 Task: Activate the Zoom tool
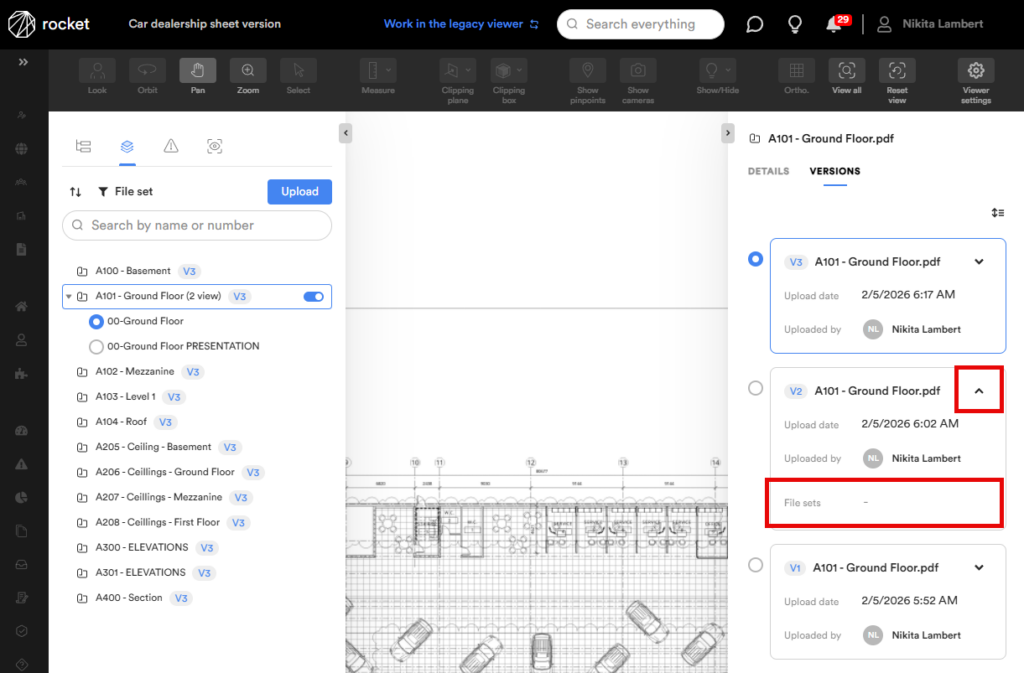247,76
